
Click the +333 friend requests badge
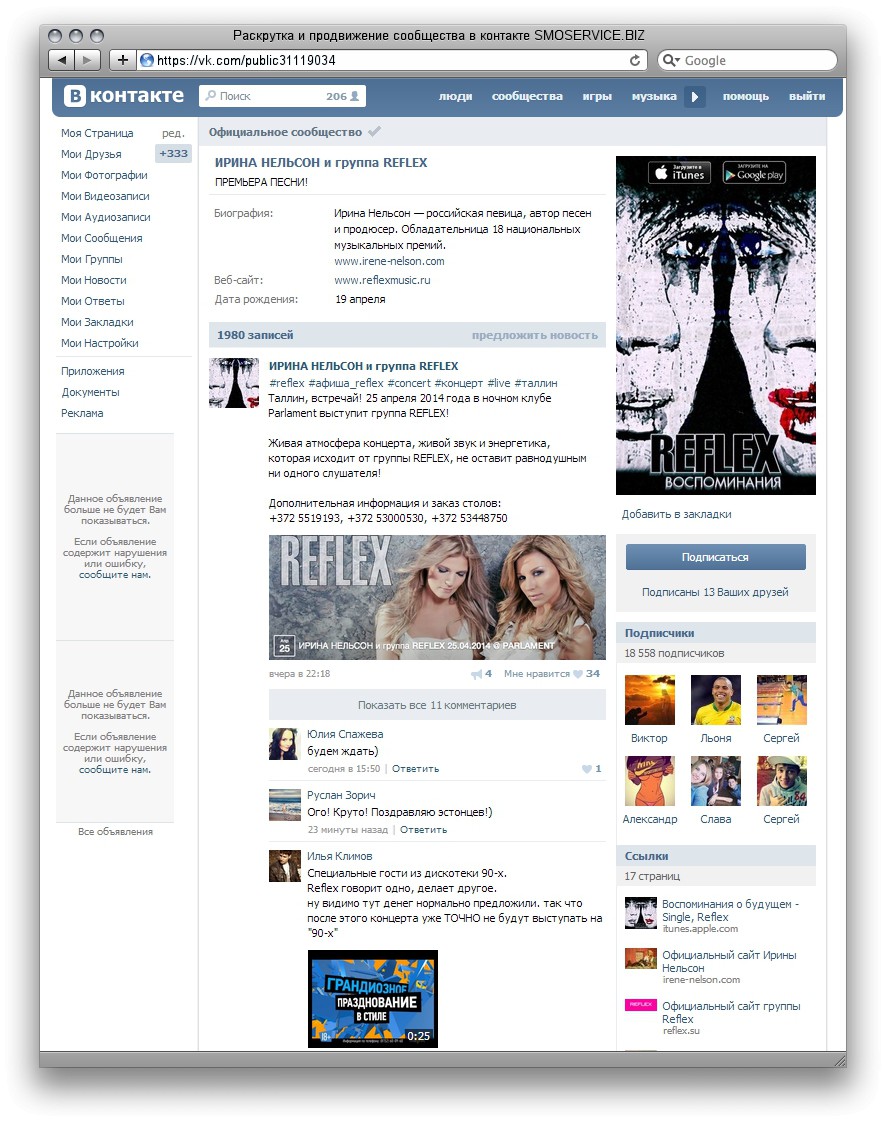pos(174,153)
